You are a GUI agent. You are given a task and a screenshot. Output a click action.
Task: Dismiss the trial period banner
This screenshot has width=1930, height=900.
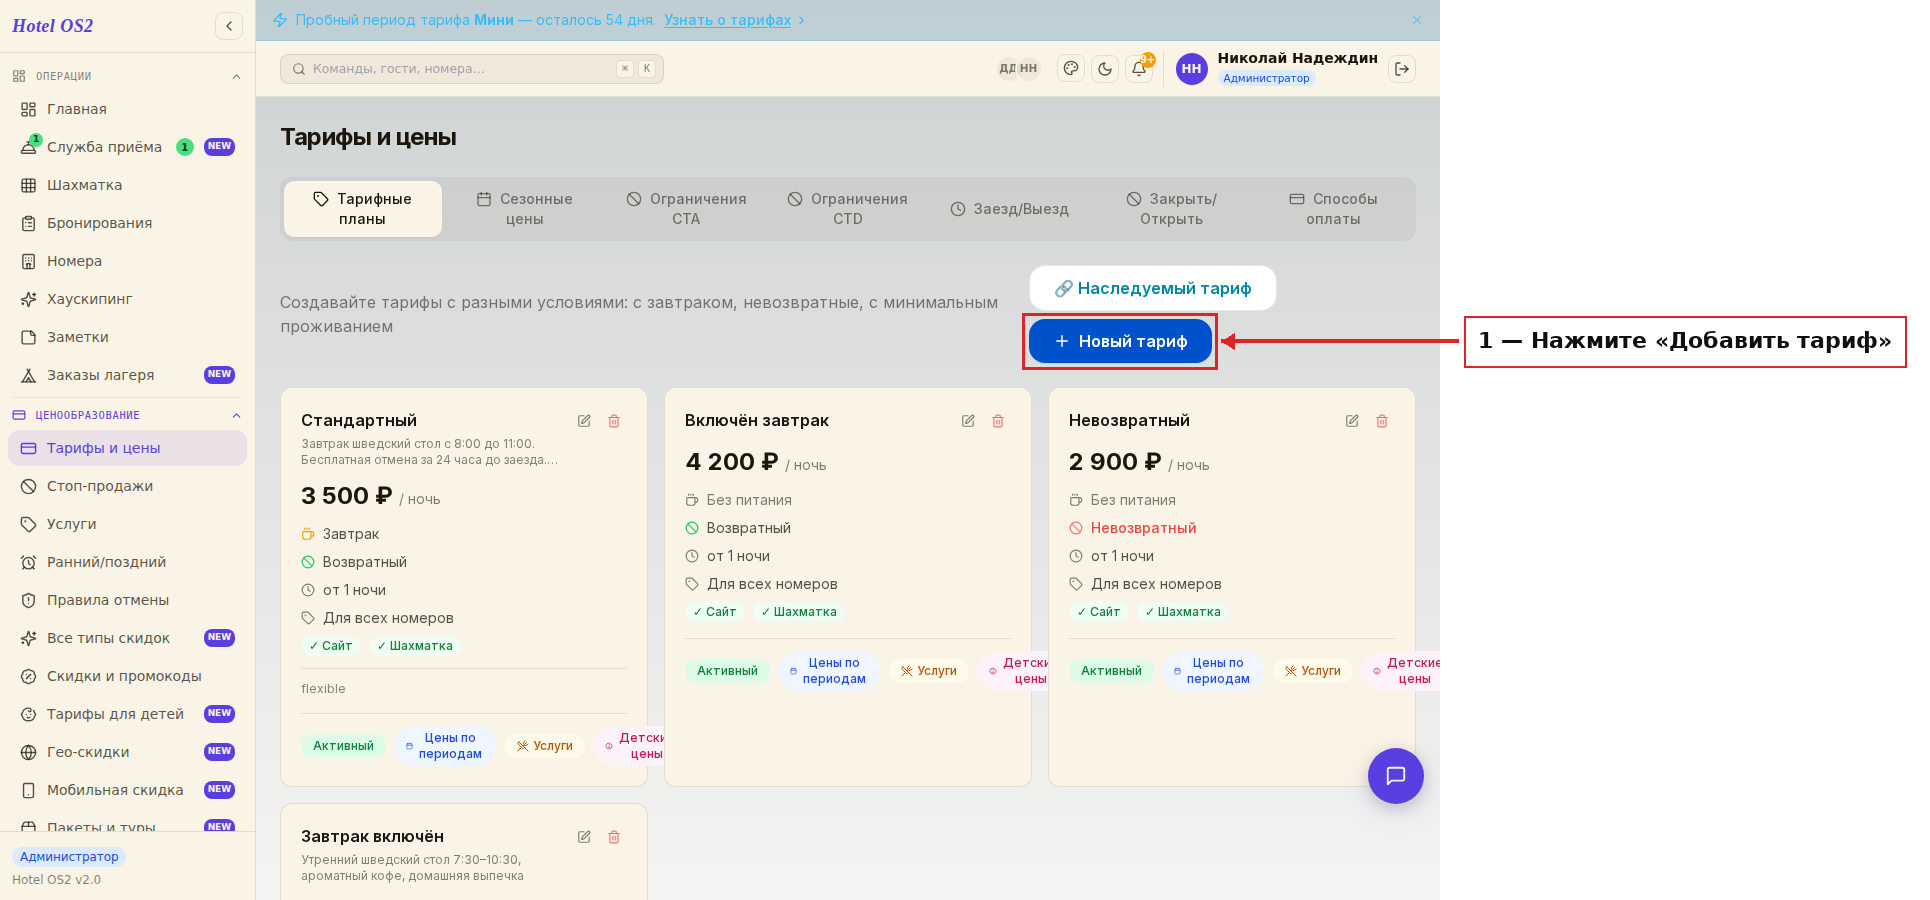[1417, 20]
